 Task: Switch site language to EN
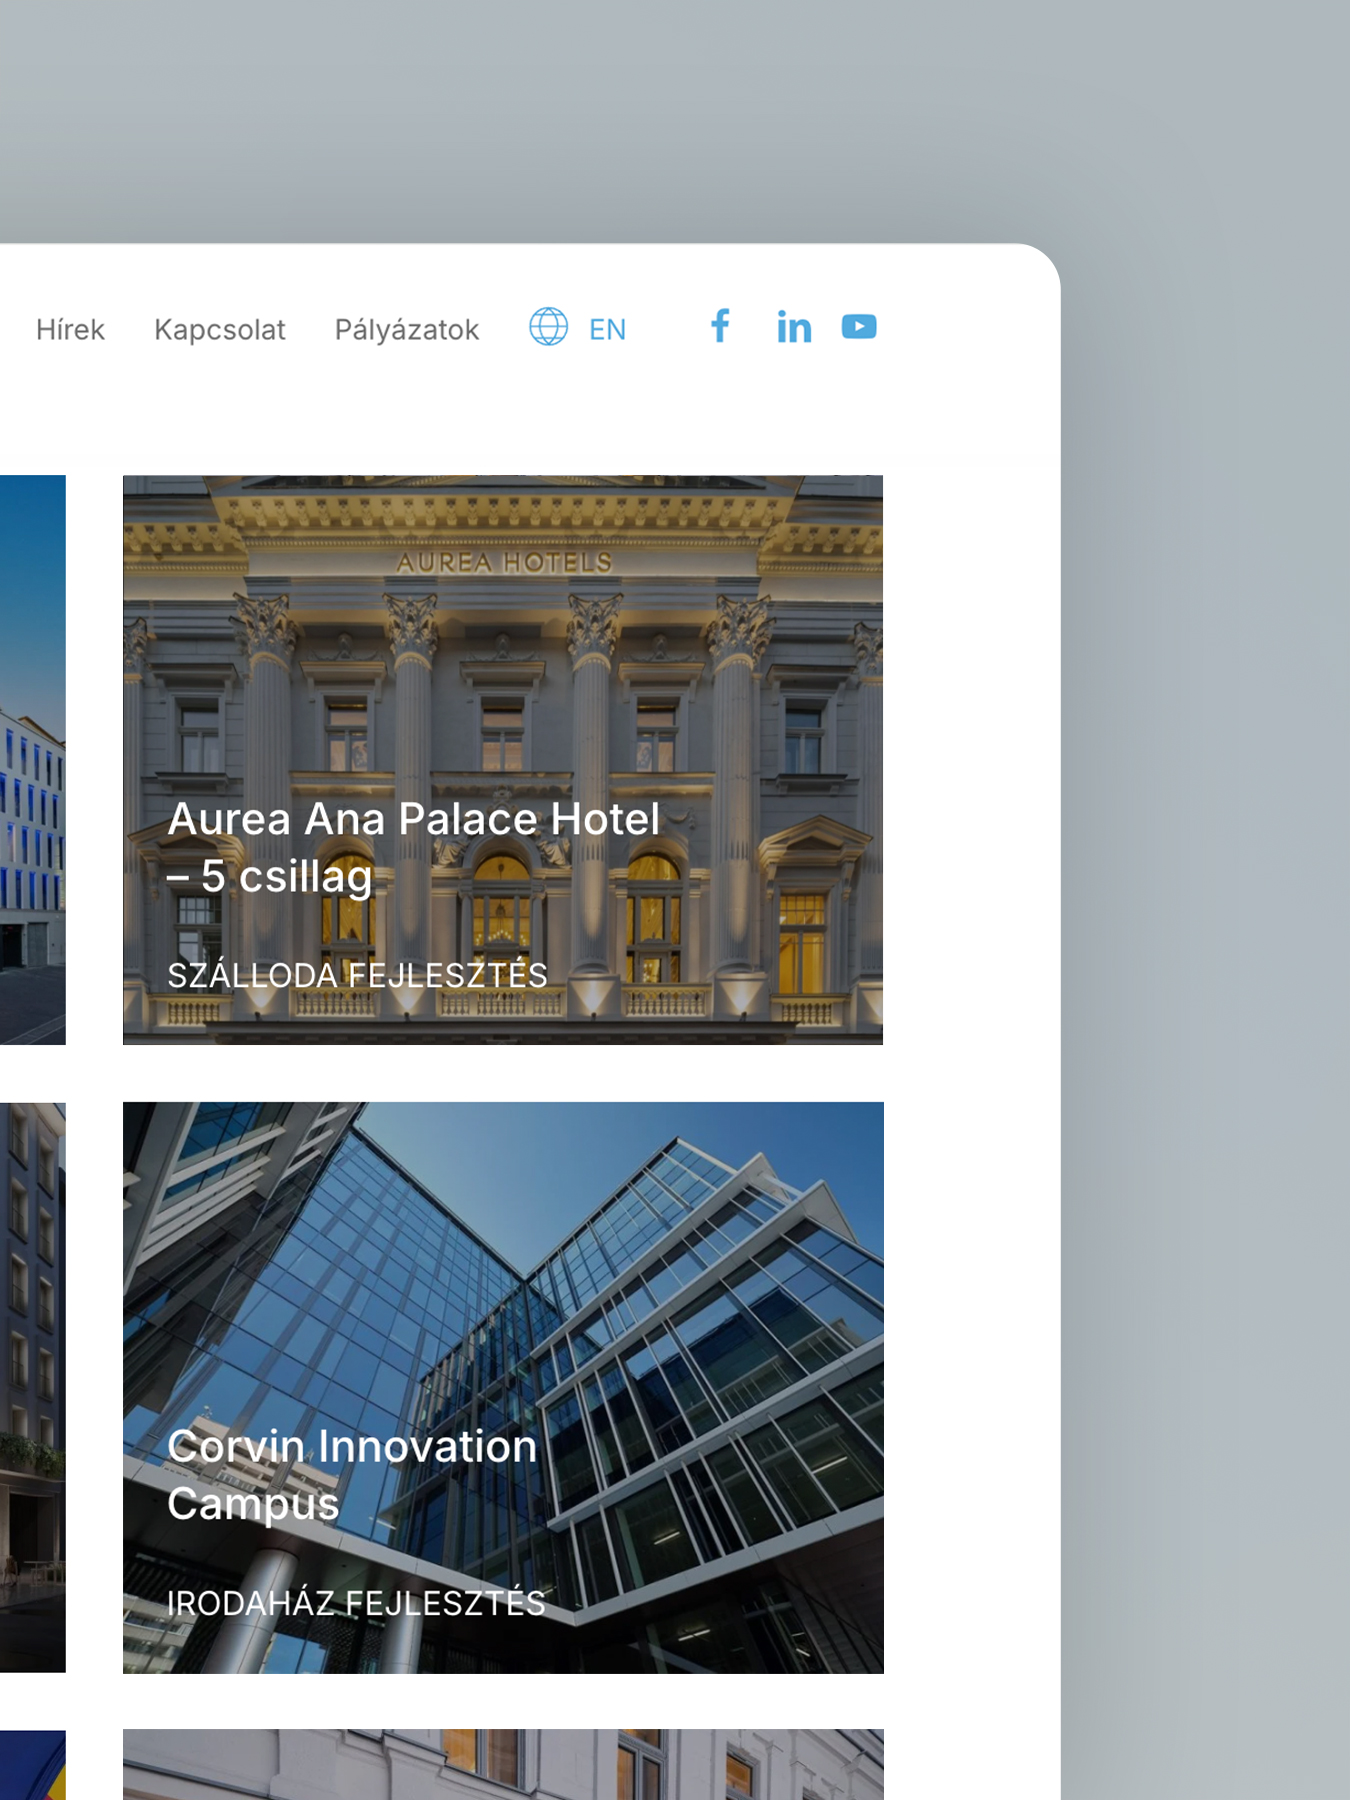coord(607,329)
